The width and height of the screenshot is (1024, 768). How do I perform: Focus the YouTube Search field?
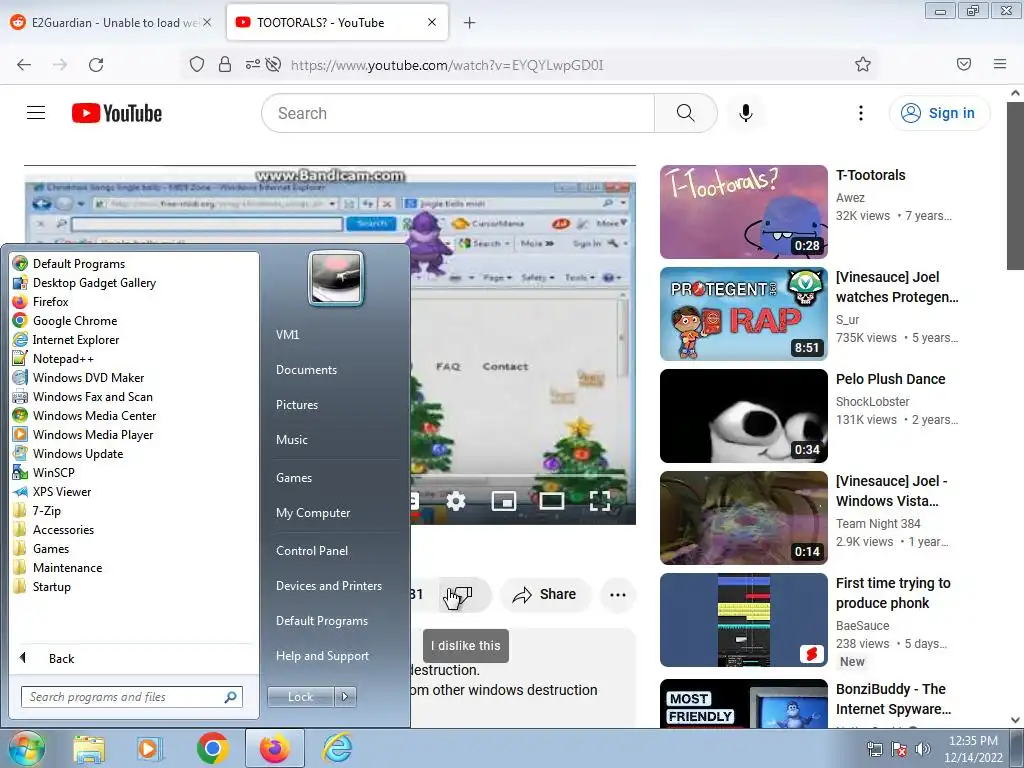(x=458, y=113)
